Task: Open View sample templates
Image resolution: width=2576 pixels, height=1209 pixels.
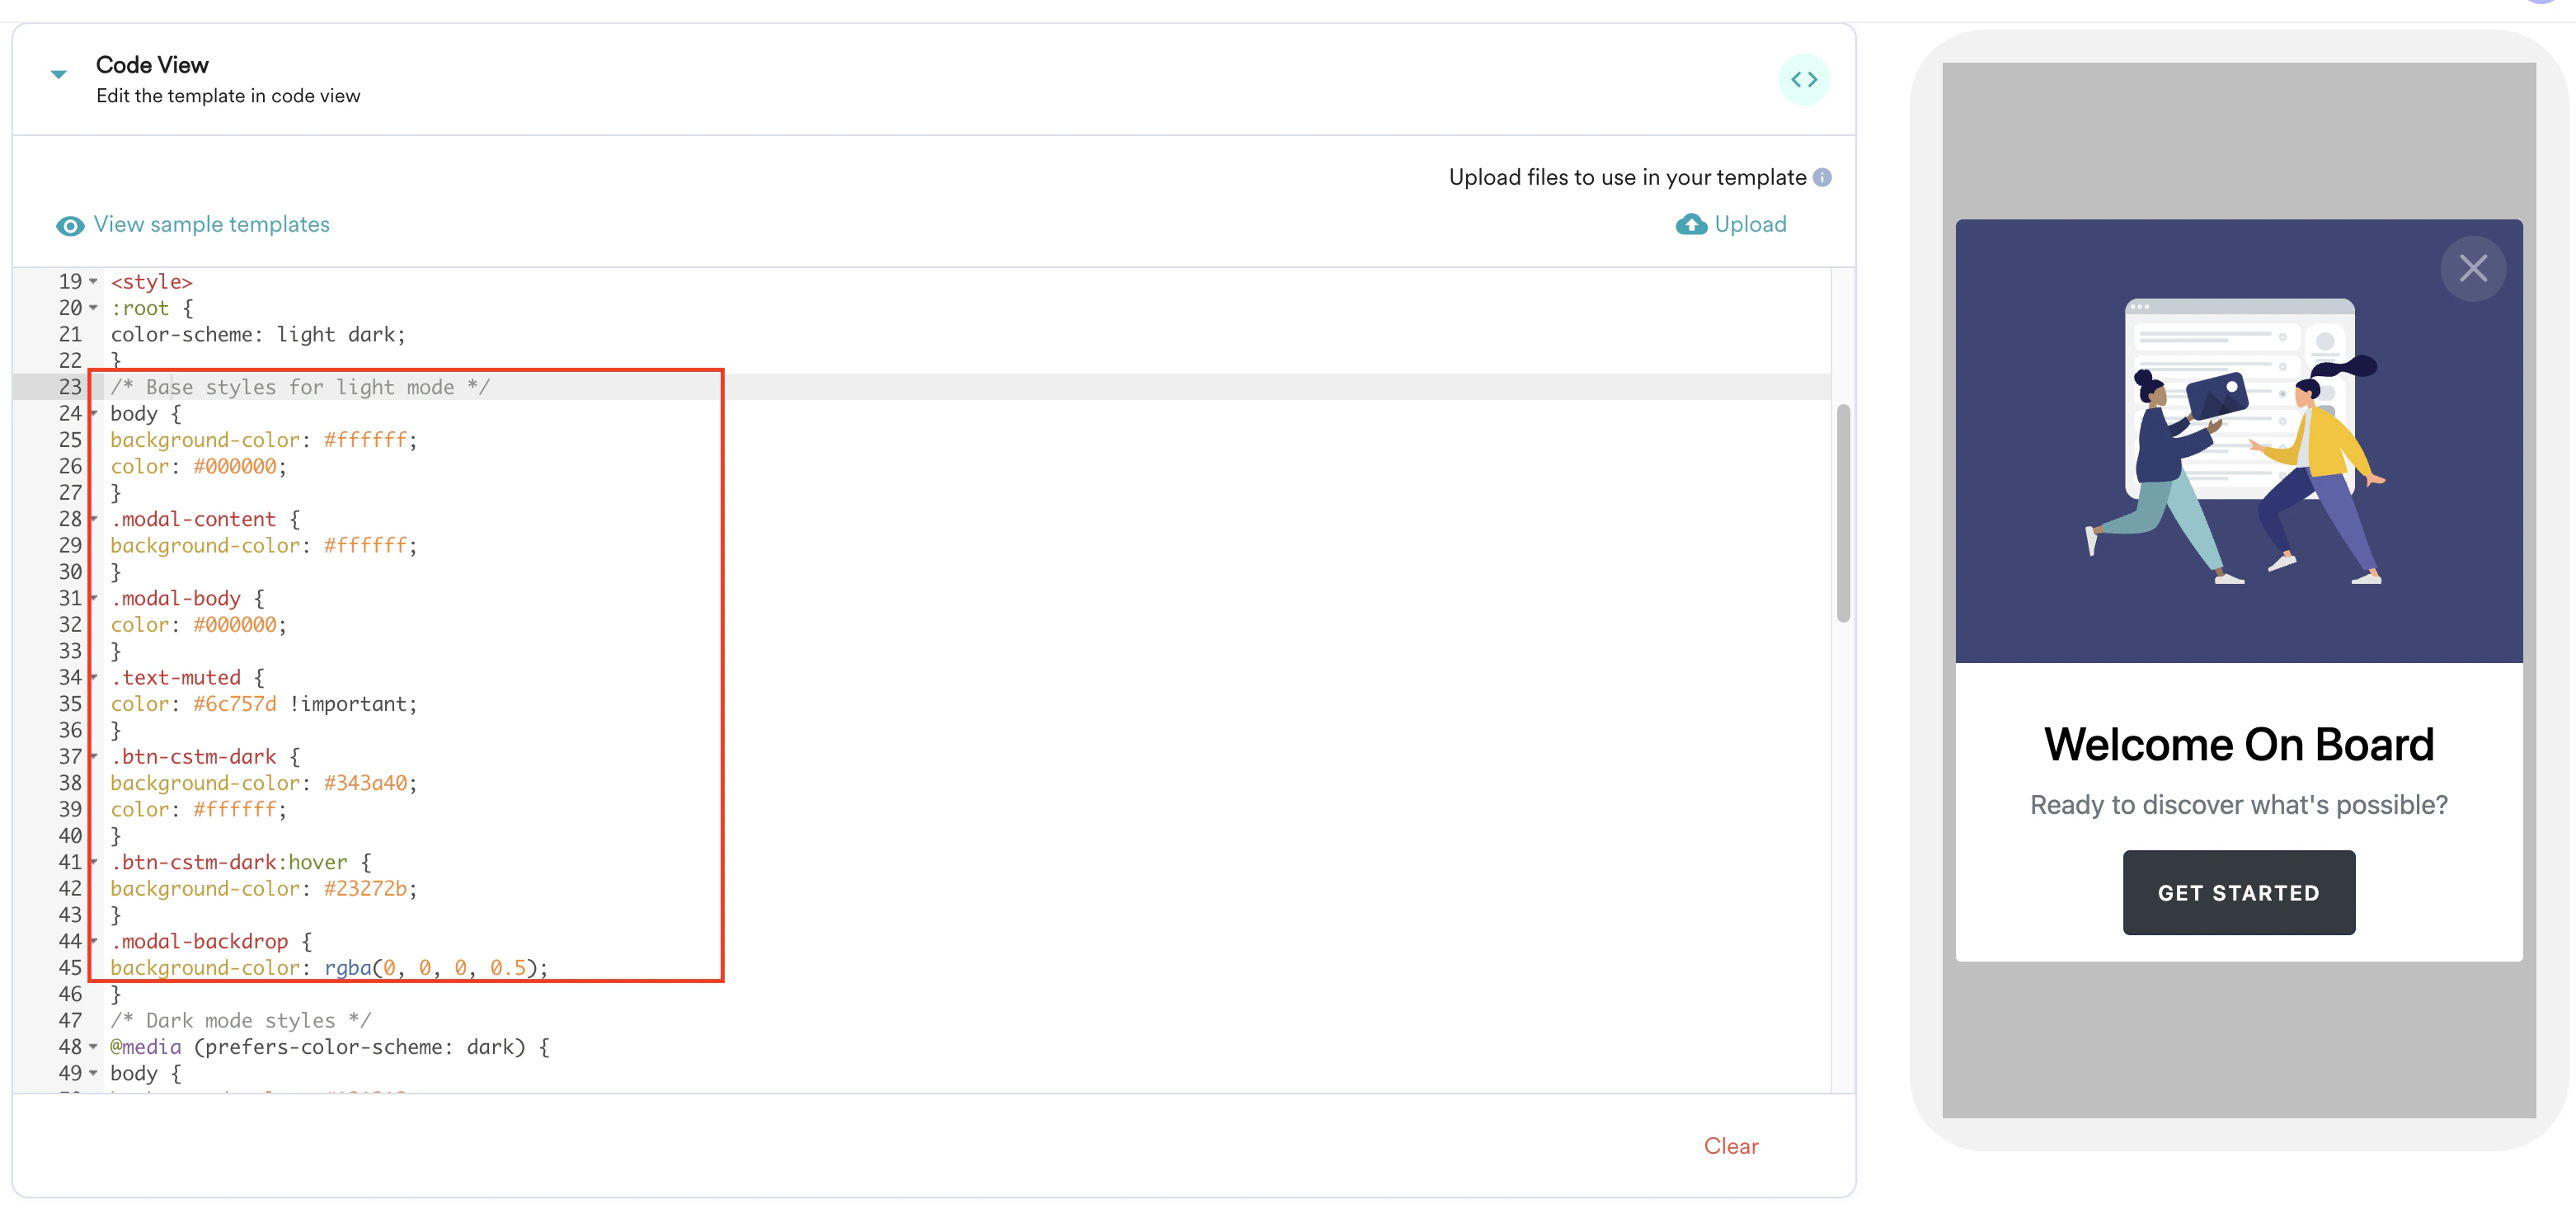Action: 211,224
